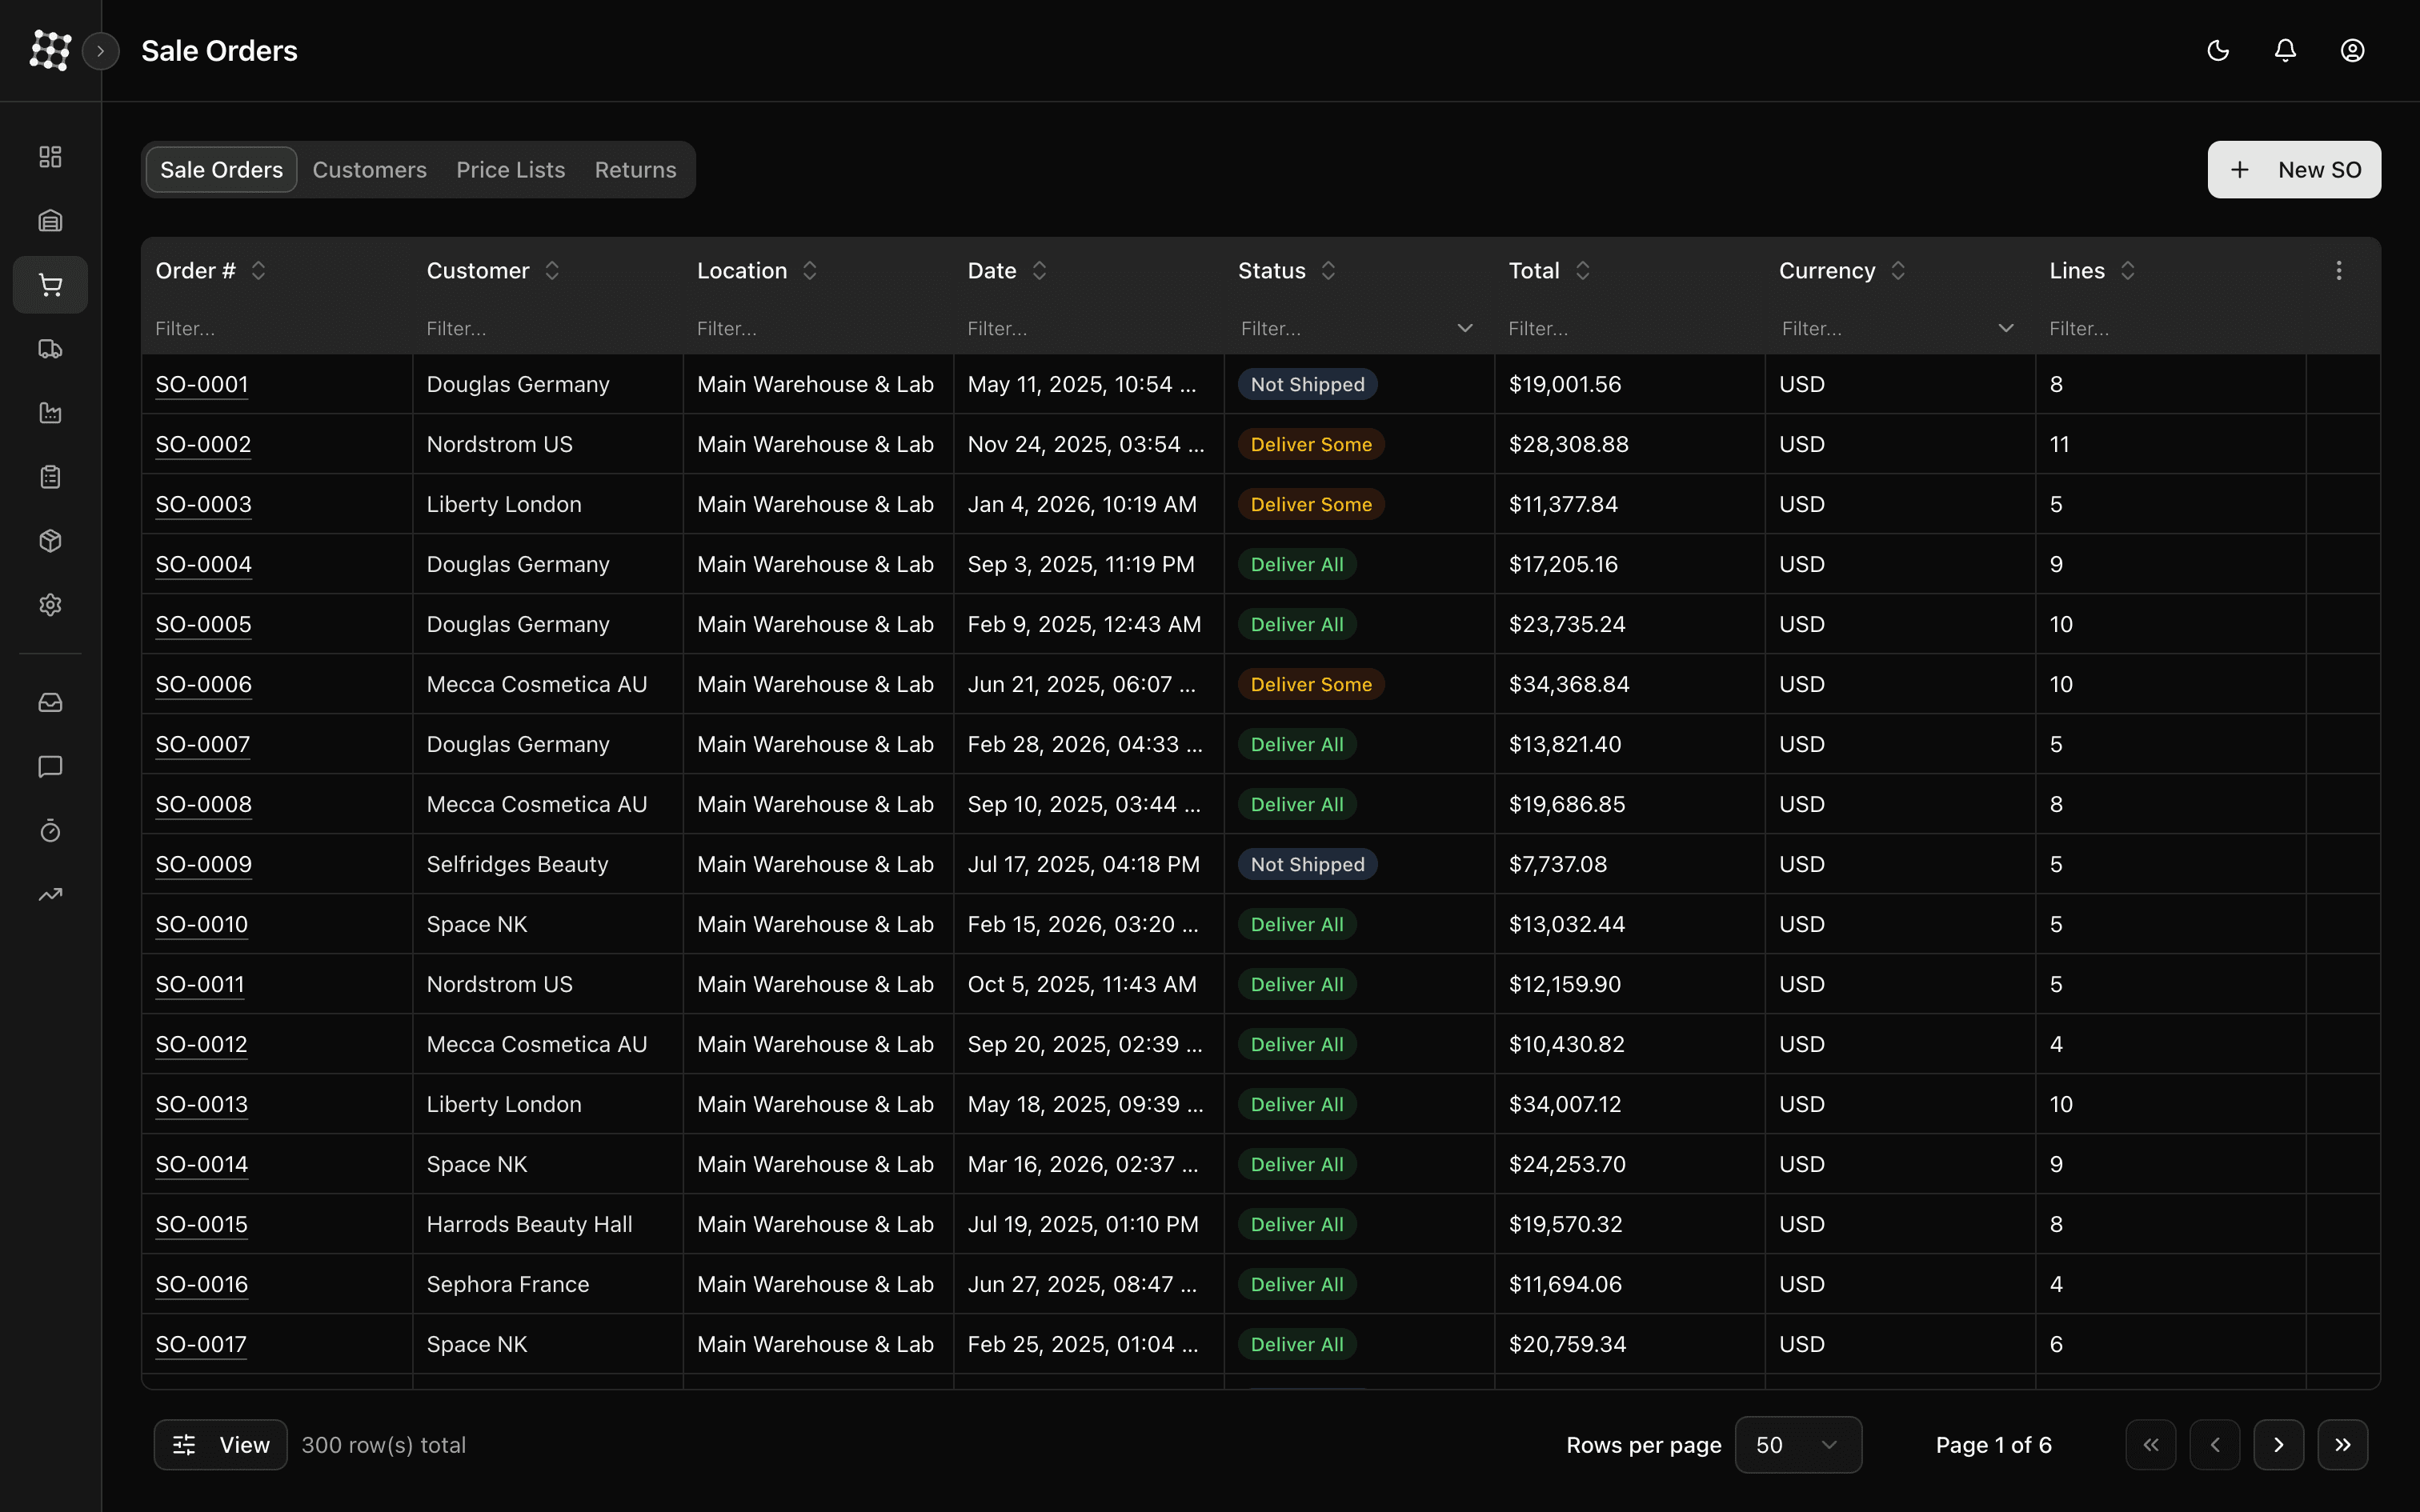Open the truck shipping icon in sidebar
The width and height of the screenshot is (2420, 1512).
[x=50, y=349]
